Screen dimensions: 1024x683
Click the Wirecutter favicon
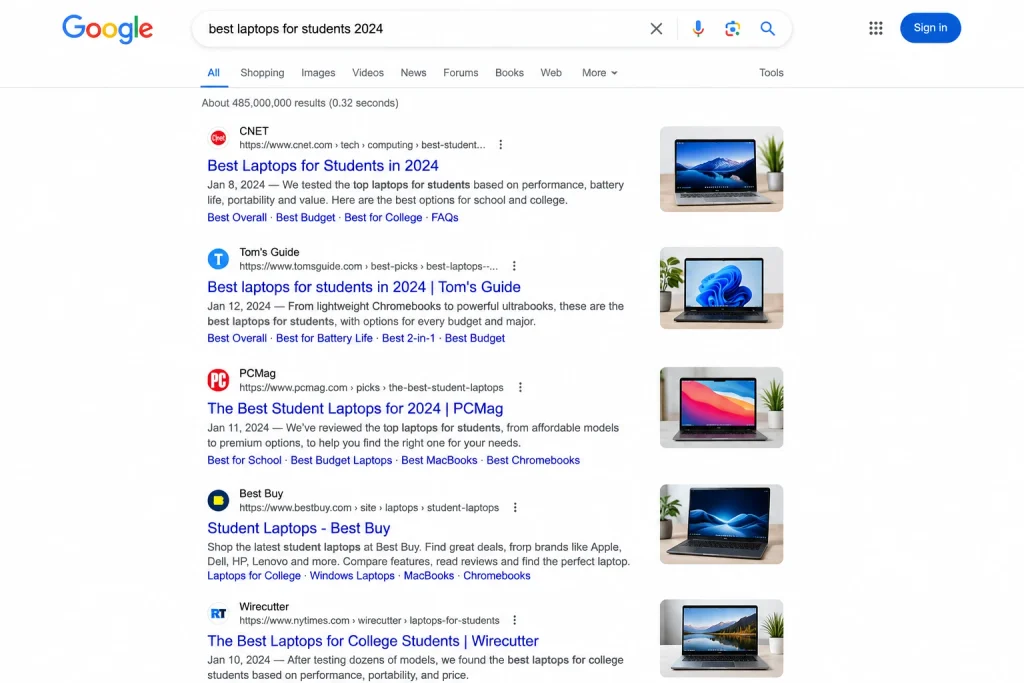pos(218,614)
